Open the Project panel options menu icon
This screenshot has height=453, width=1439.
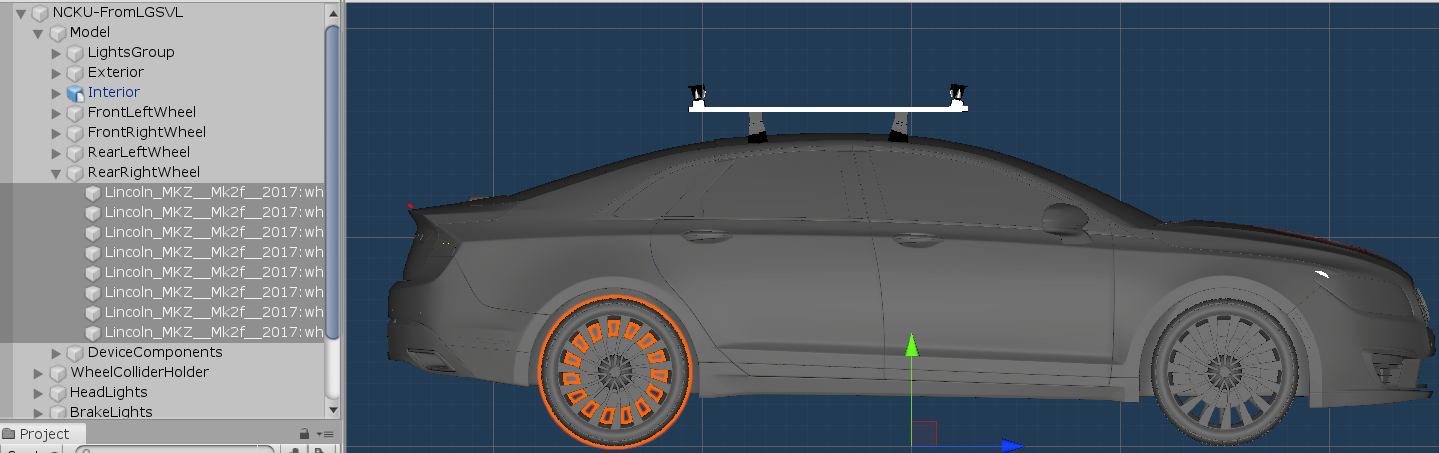coord(325,434)
